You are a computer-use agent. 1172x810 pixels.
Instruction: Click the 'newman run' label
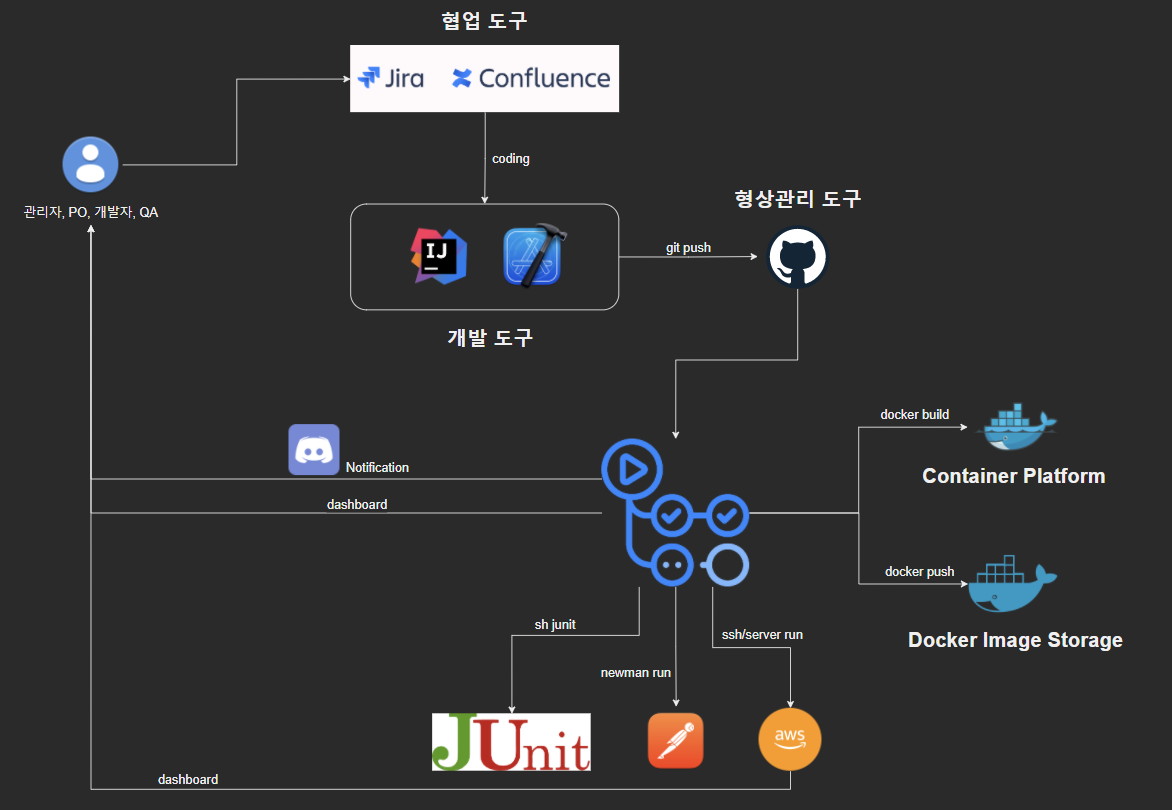point(636,673)
